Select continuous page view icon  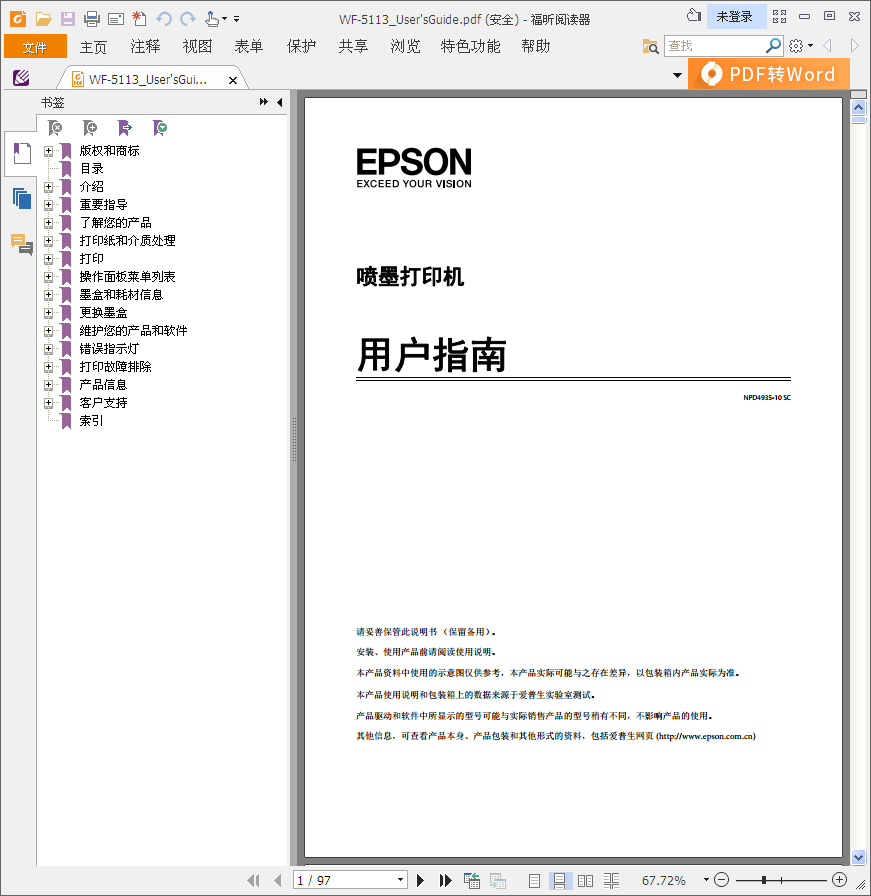[x=560, y=881]
